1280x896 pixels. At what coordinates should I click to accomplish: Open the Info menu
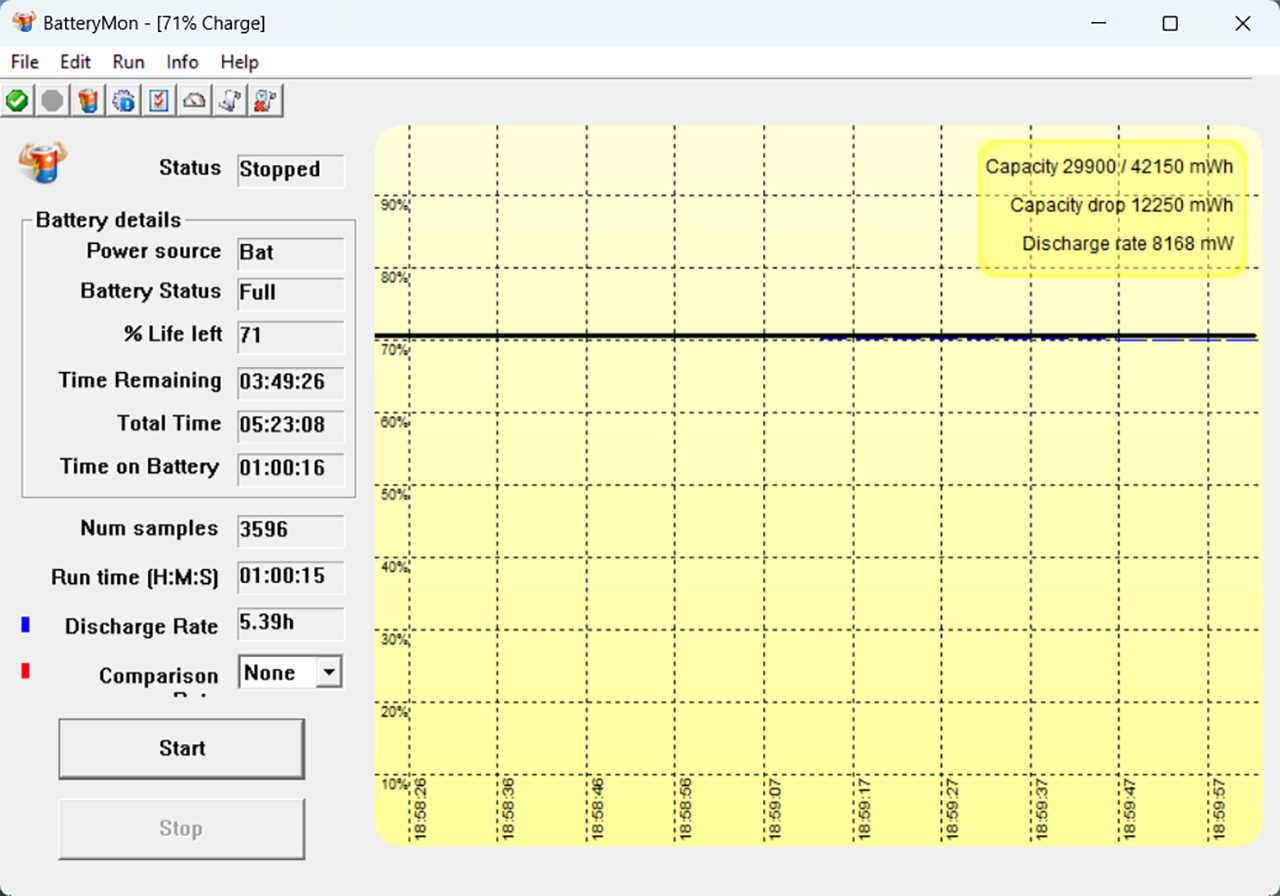[182, 62]
